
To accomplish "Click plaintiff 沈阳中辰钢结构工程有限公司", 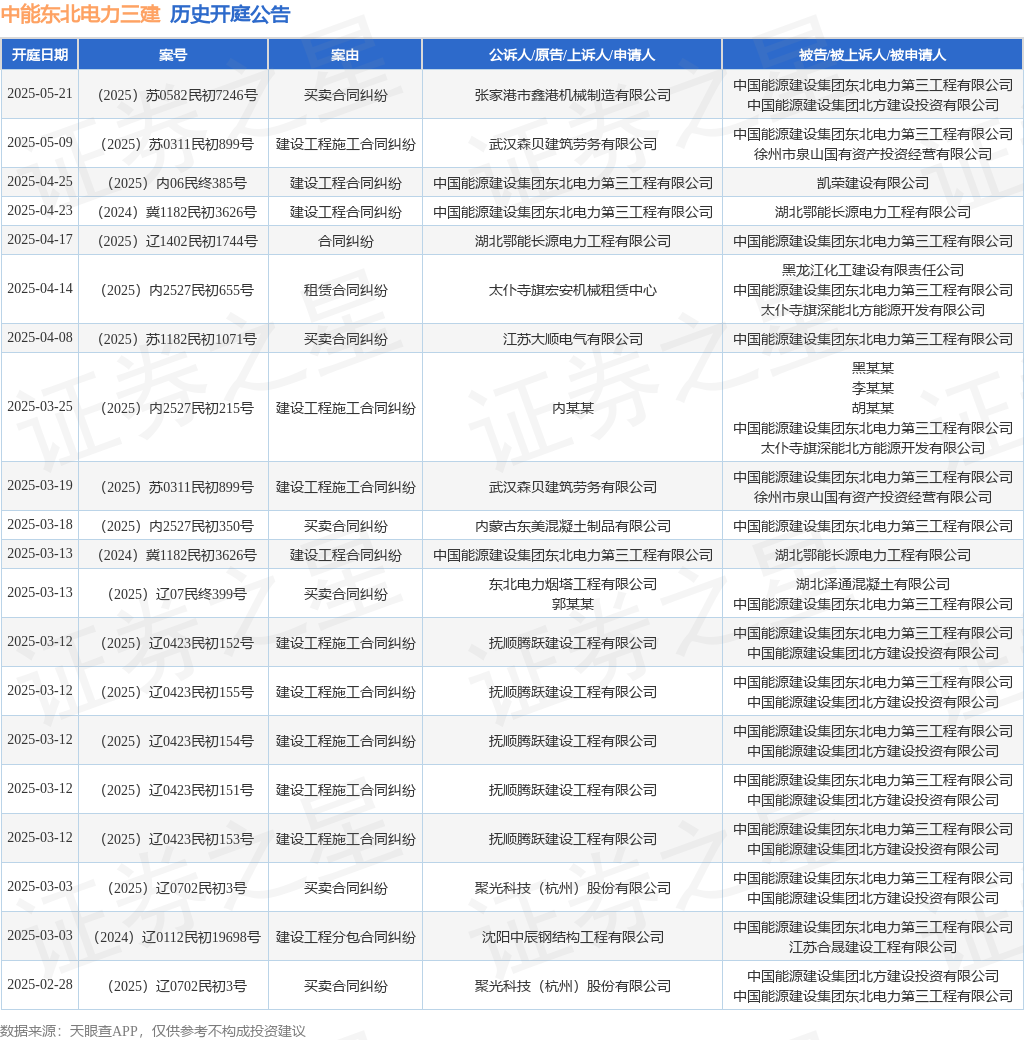I will coord(572,937).
